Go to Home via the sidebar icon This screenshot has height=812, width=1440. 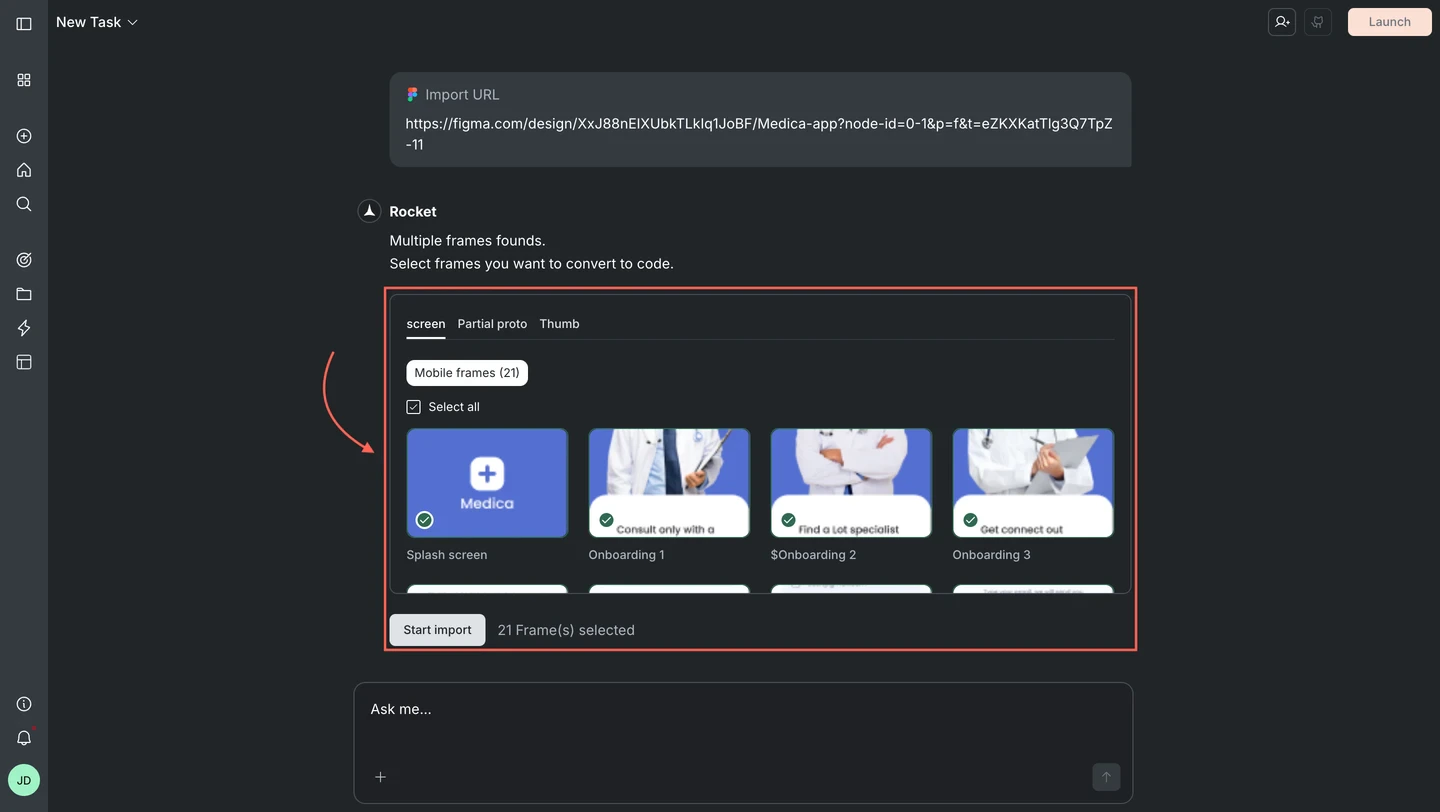(24, 170)
